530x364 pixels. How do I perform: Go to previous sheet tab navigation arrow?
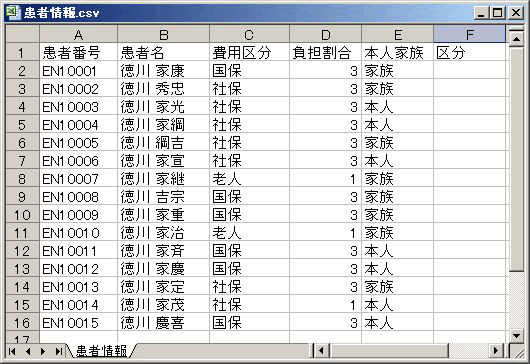point(28,351)
